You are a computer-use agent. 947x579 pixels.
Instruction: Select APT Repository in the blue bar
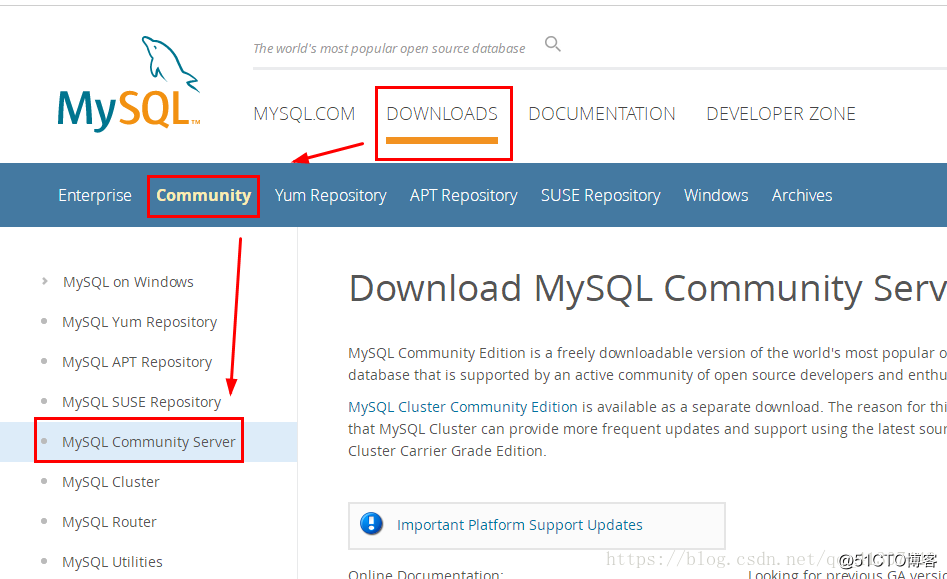click(x=463, y=196)
